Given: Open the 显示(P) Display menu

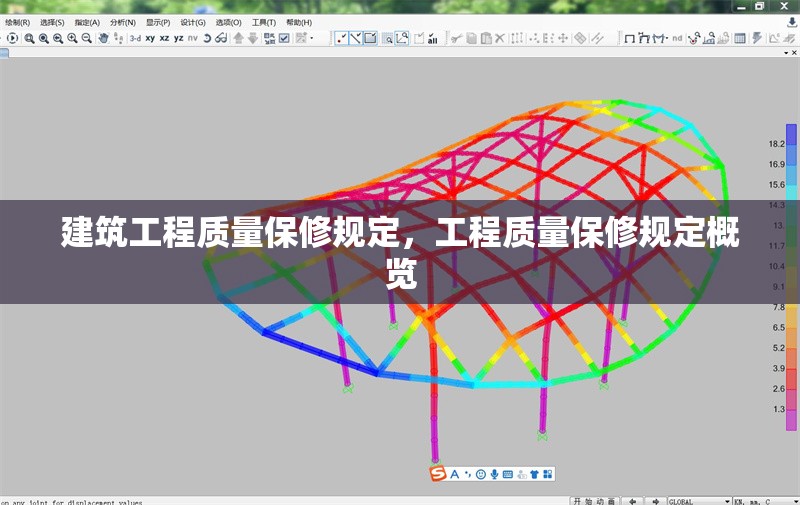Looking at the screenshot, I should coord(158,22).
